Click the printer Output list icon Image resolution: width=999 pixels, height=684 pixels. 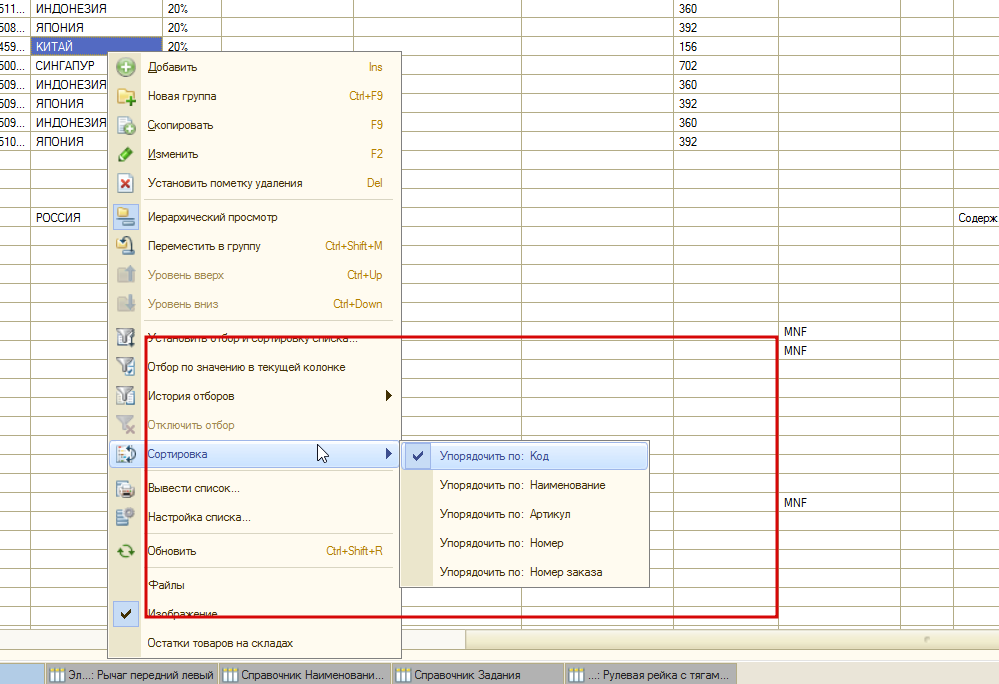tap(126, 488)
